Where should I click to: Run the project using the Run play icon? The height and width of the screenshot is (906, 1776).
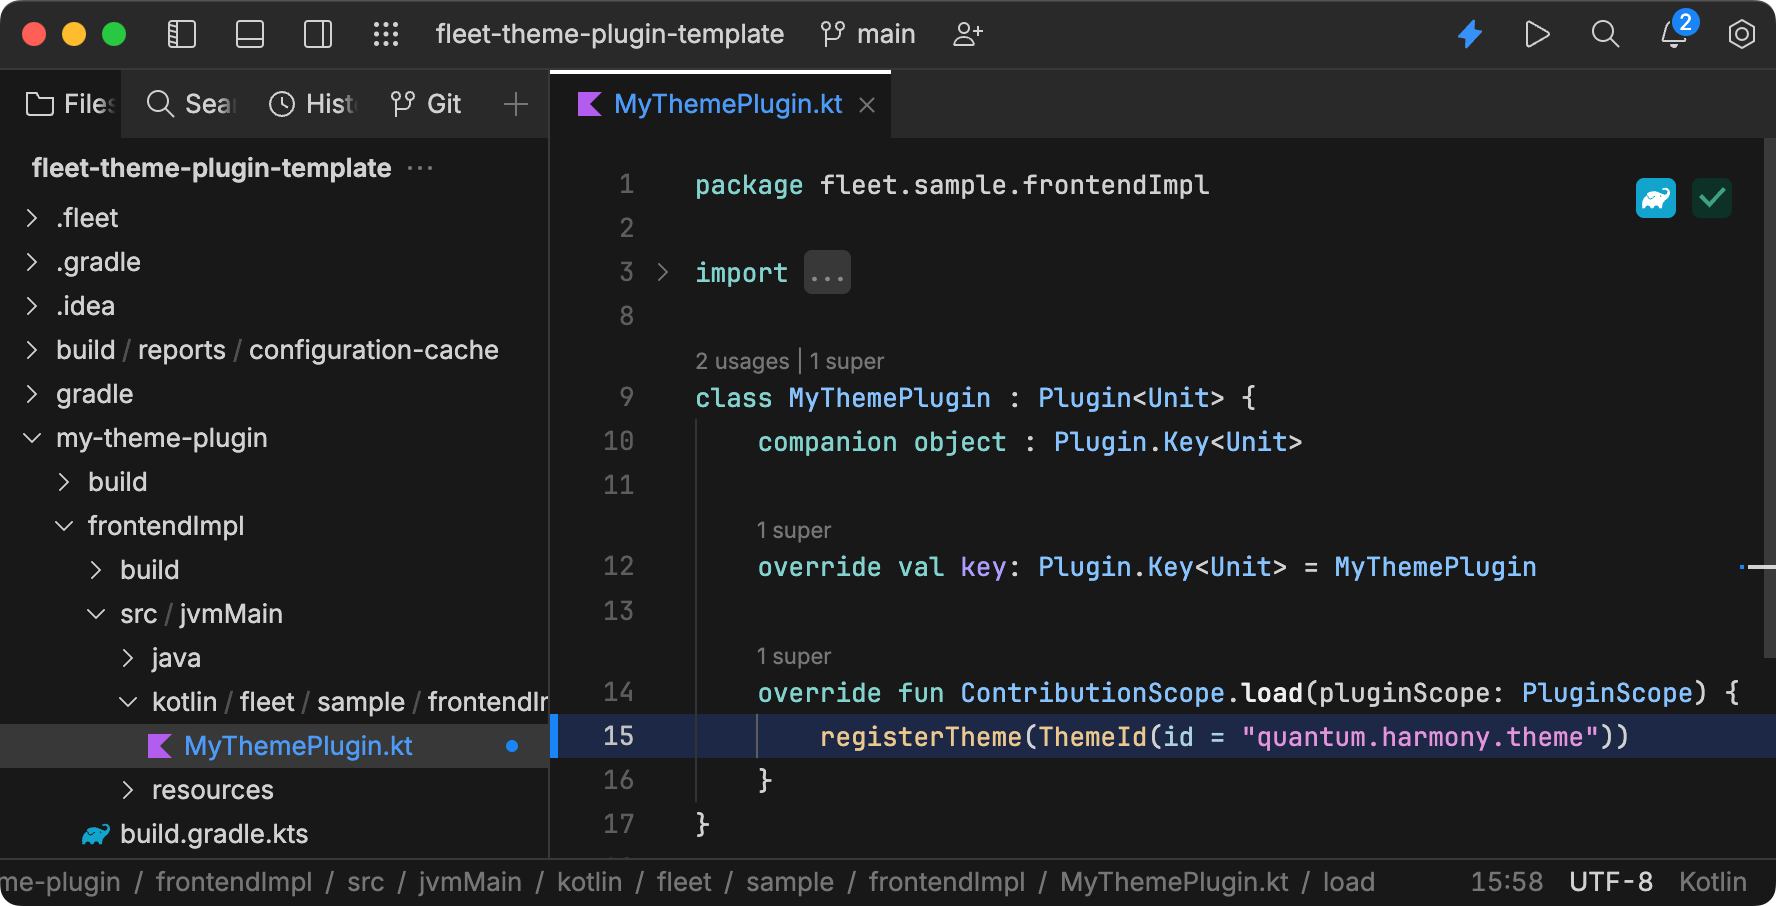1537,33
